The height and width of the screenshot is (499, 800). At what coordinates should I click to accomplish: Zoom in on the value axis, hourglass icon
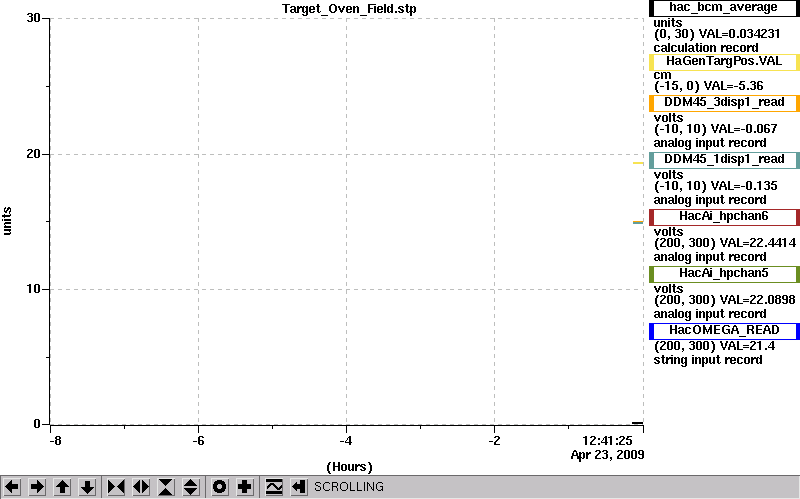(166, 487)
